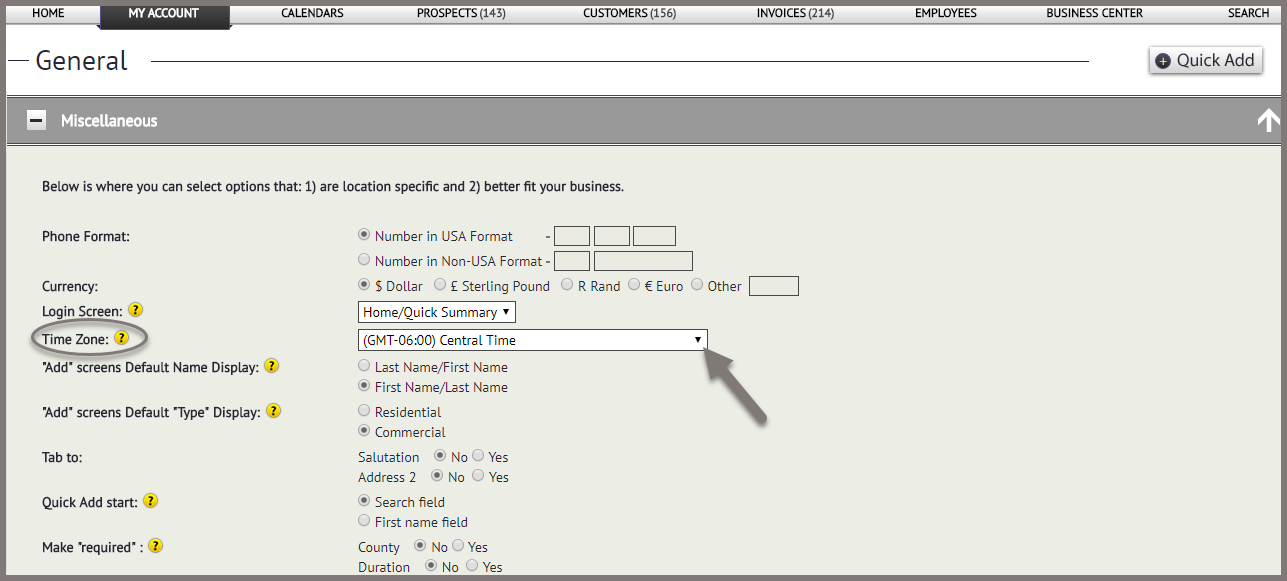Focus last USA phone format box
Image resolution: width=1287 pixels, height=581 pixels.
[654, 236]
